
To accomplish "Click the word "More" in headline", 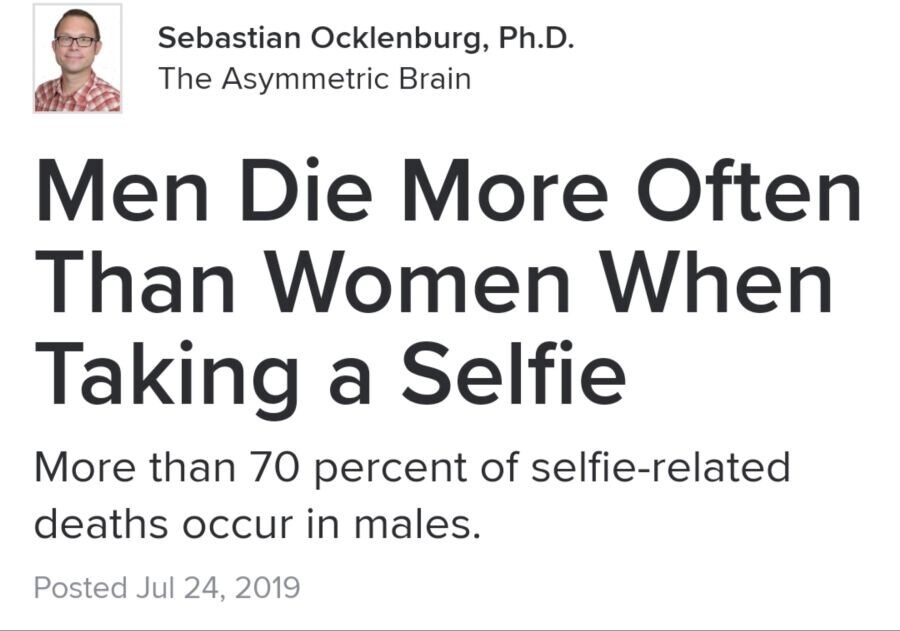I will (505, 190).
